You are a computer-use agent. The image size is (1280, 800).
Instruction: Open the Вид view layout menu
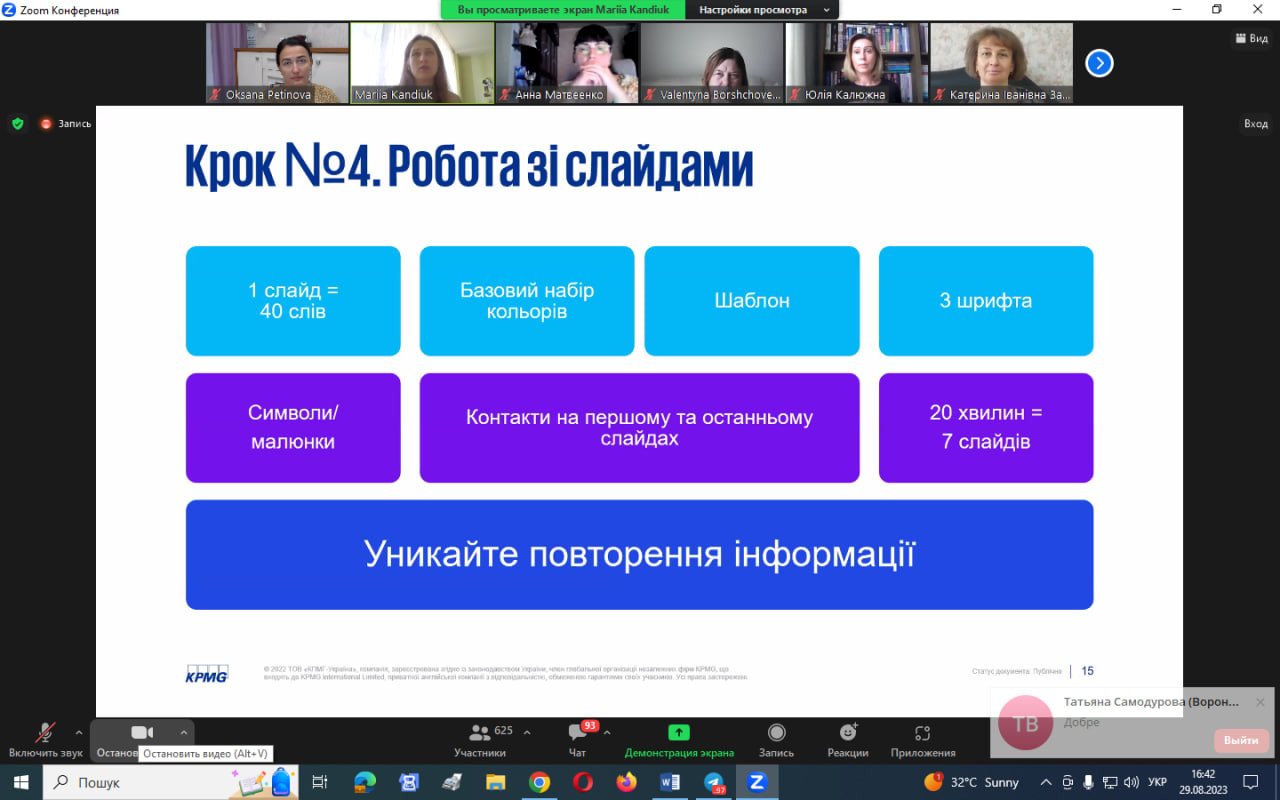coord(1252,38)
